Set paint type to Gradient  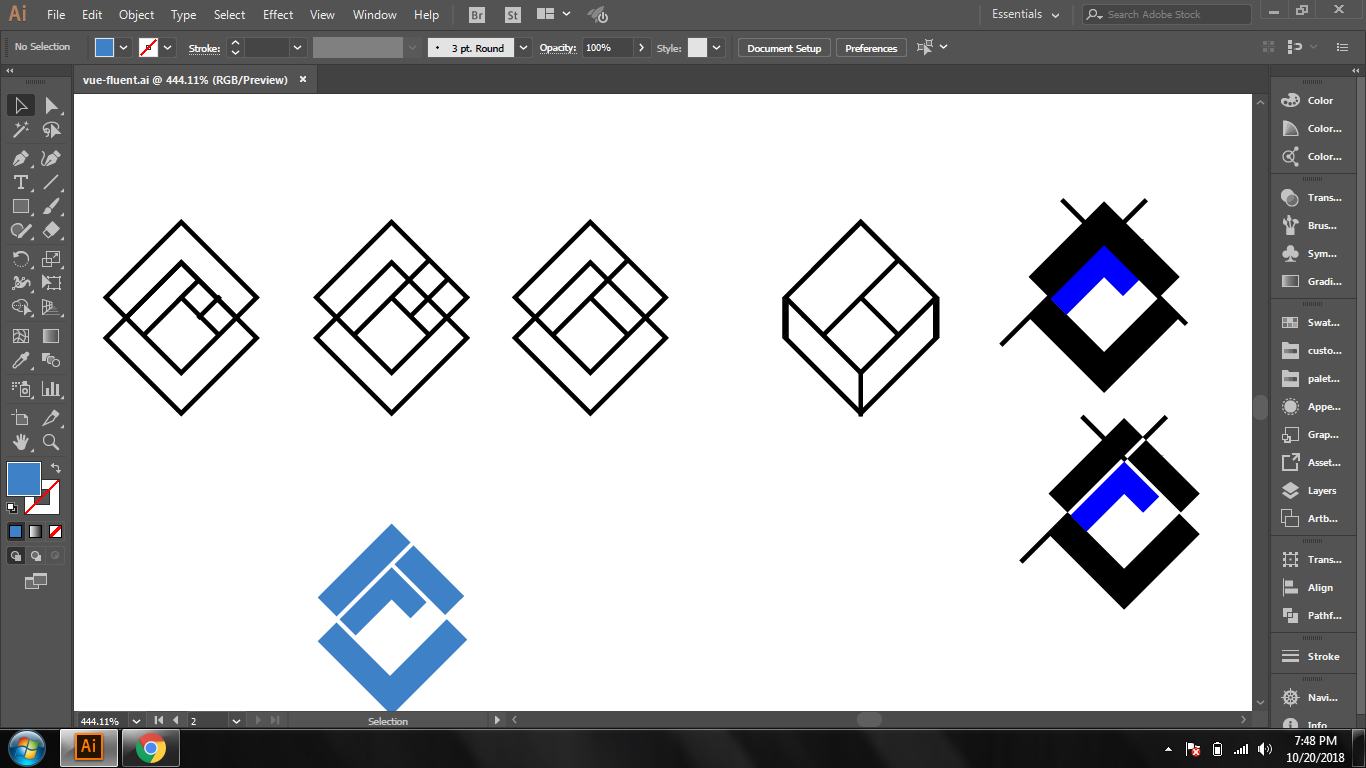tap(36, 531)
